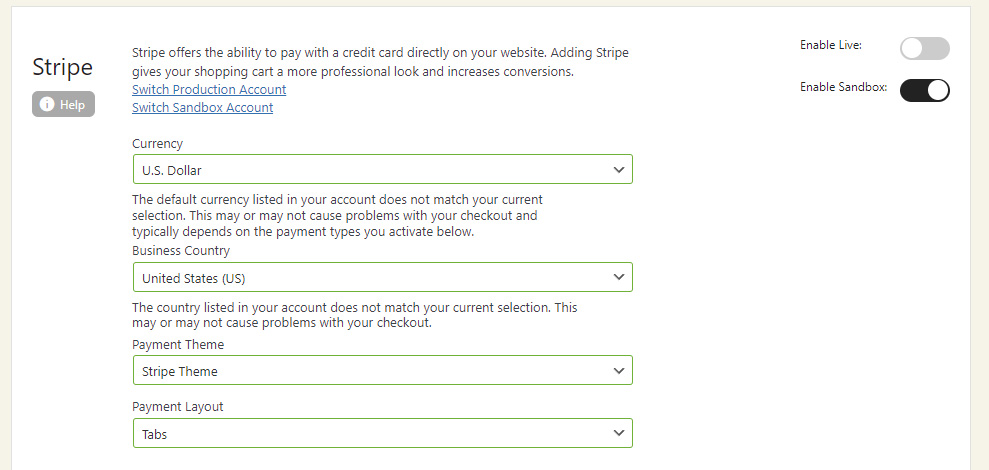The height and width of the screenshot is (470, 989).
Task: Click the Switch Production Account link
Action: click(209, 90)
